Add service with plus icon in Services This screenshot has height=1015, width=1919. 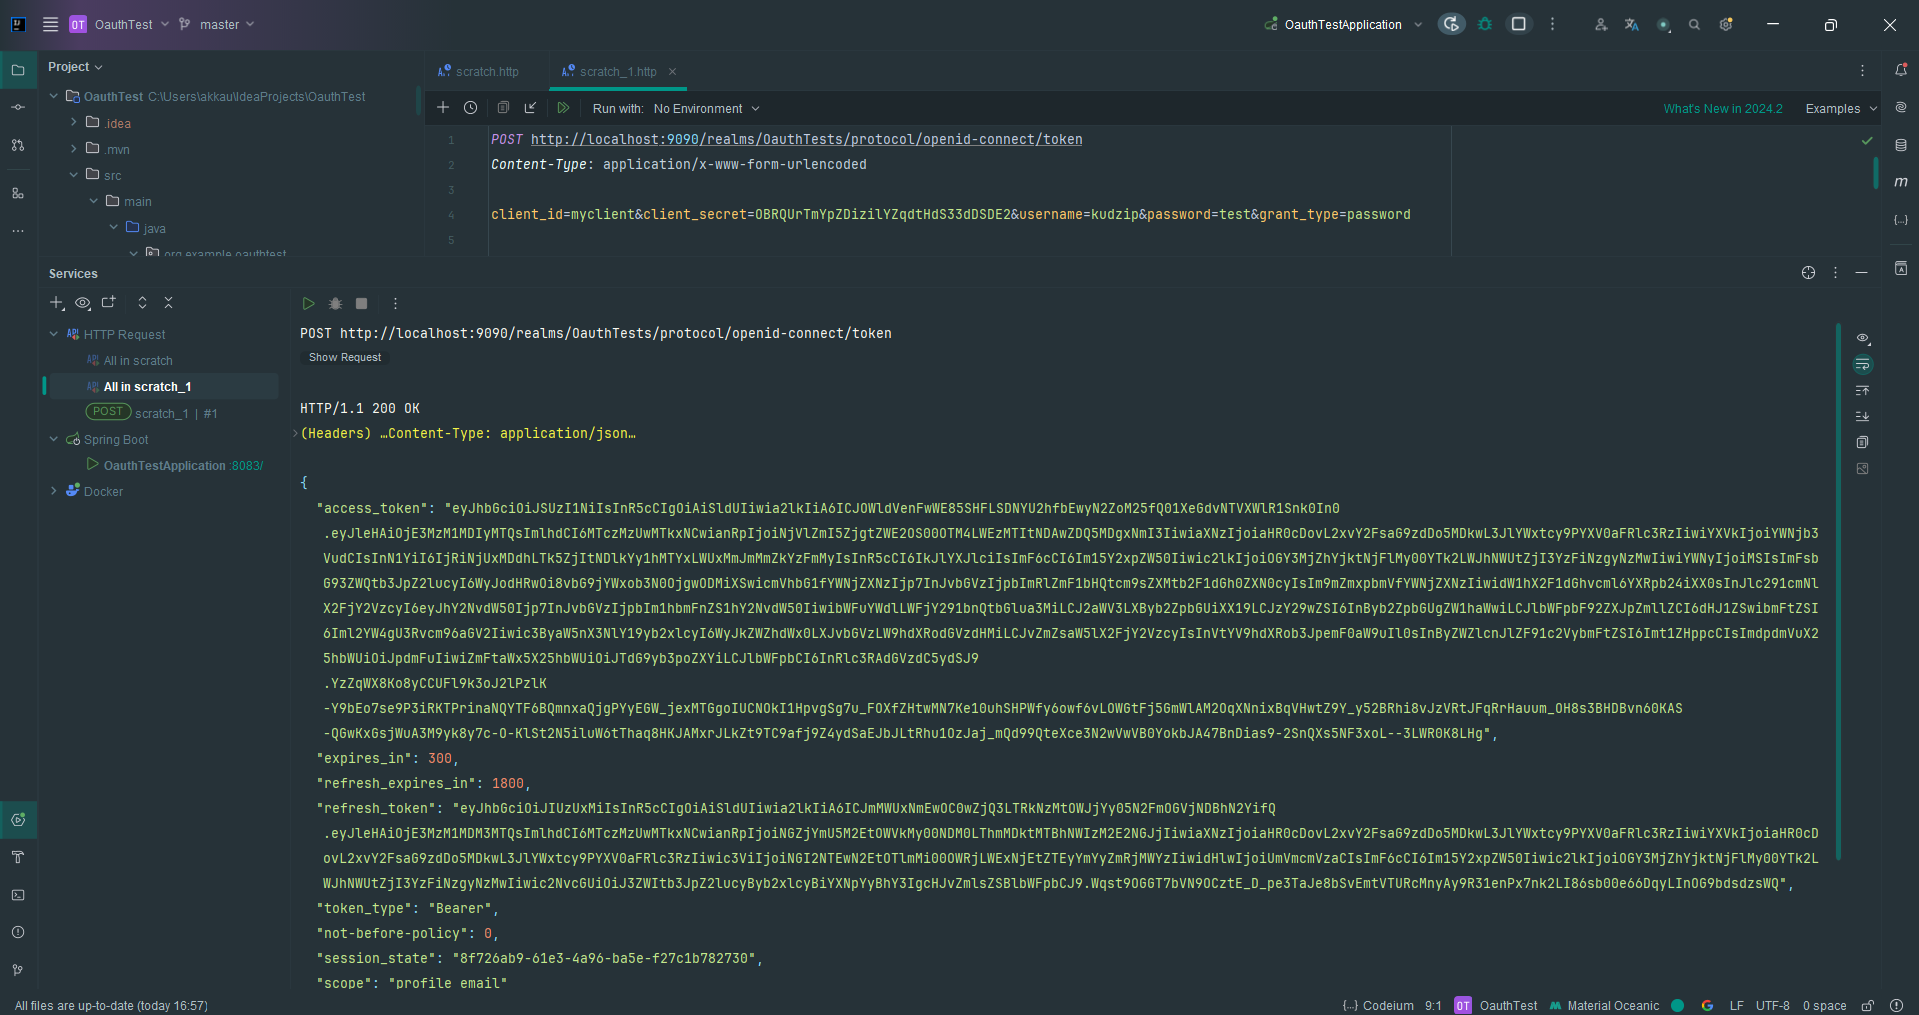point(57,302)
